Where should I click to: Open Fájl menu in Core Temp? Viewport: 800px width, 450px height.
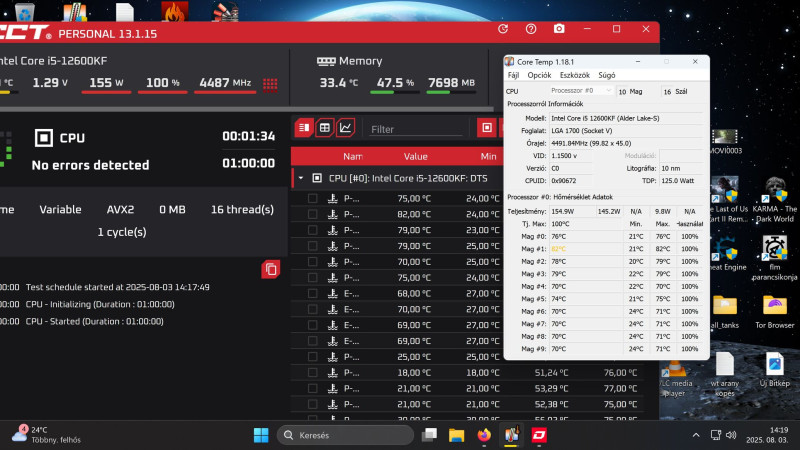tap(513, 75)
